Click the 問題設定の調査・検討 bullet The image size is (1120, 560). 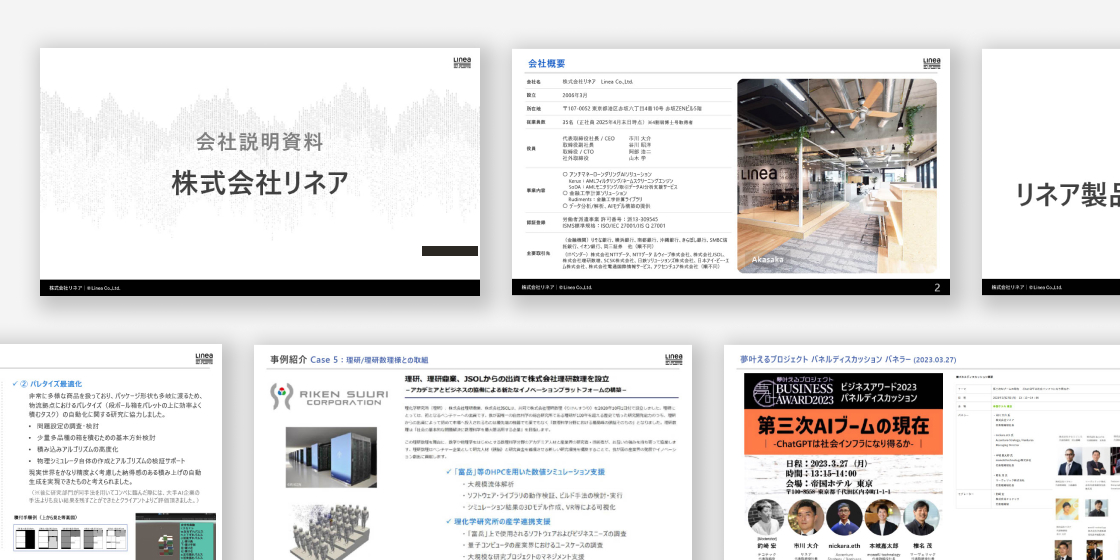coord(70,426)
